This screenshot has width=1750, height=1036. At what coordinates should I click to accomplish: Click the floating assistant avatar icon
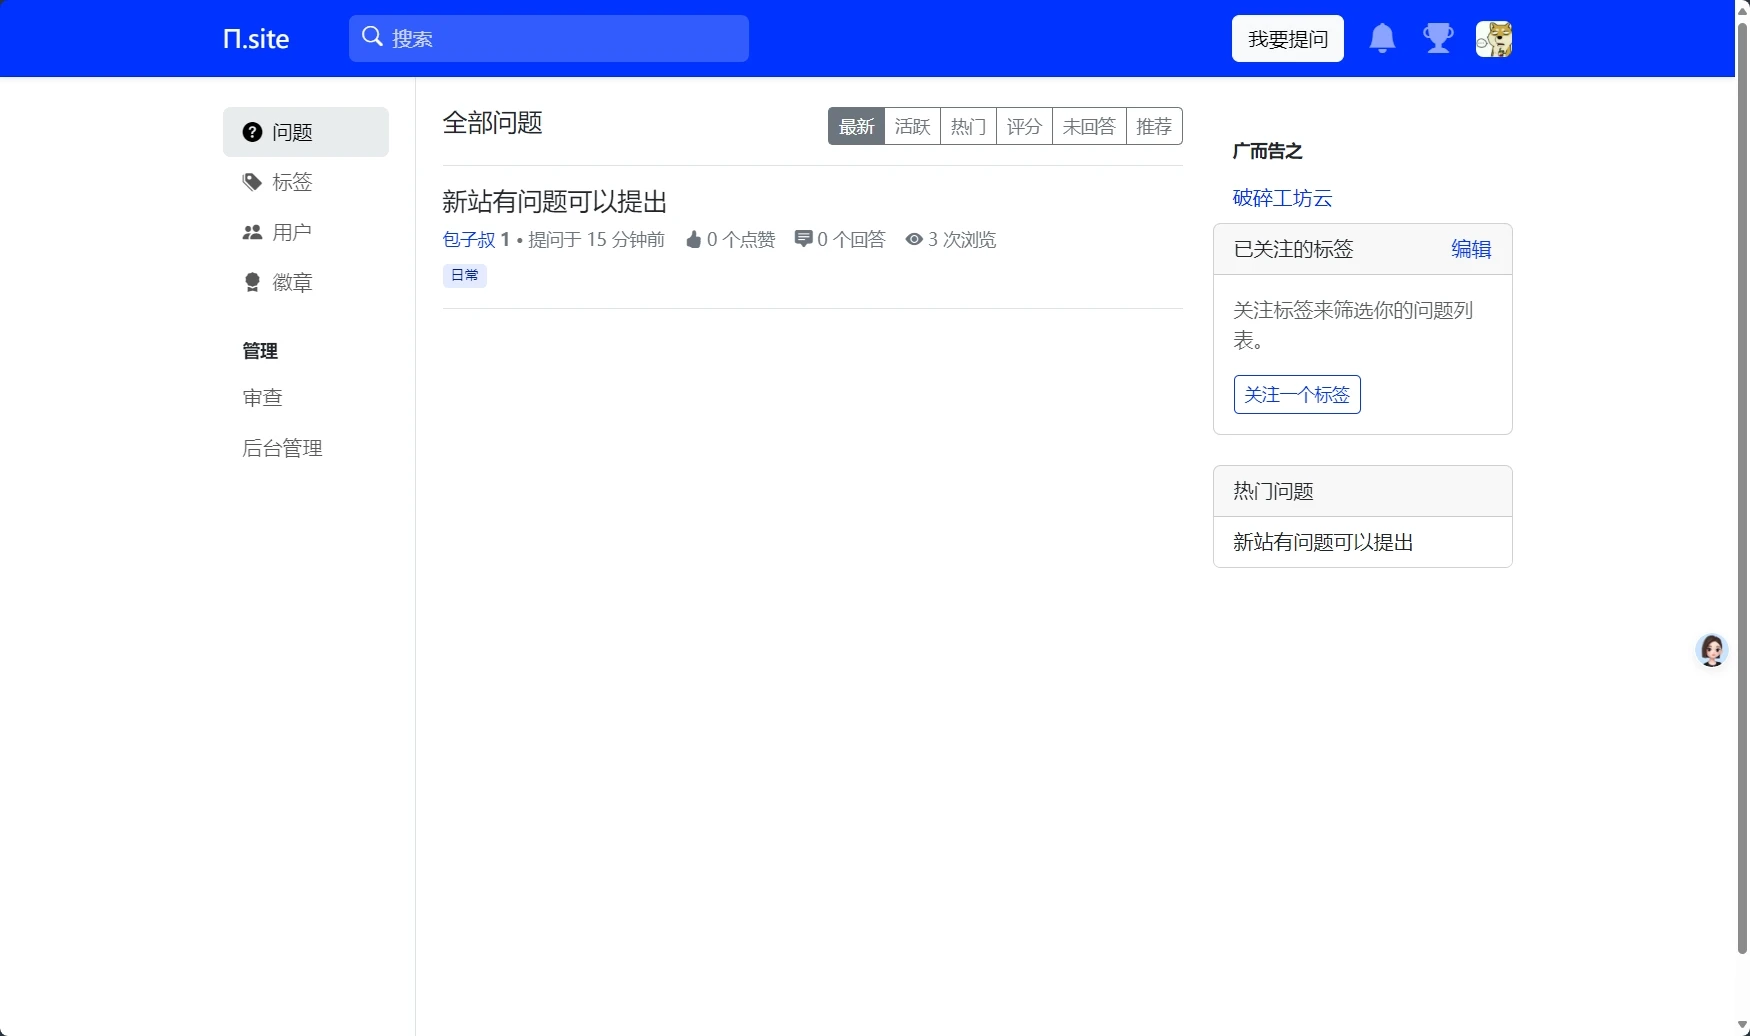point(1711,650)
